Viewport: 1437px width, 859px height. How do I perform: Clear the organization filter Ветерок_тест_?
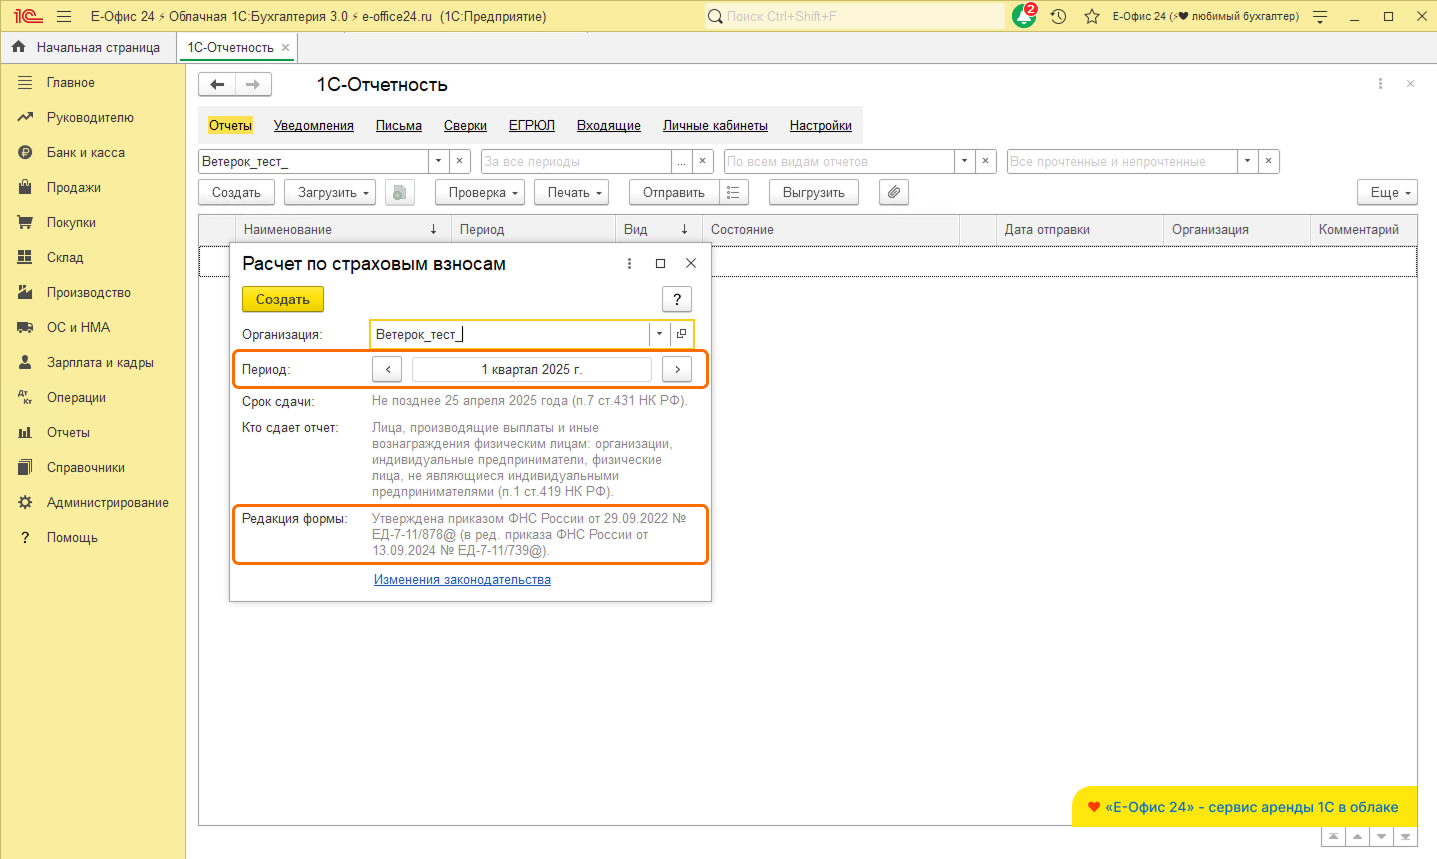pos(460,161)
